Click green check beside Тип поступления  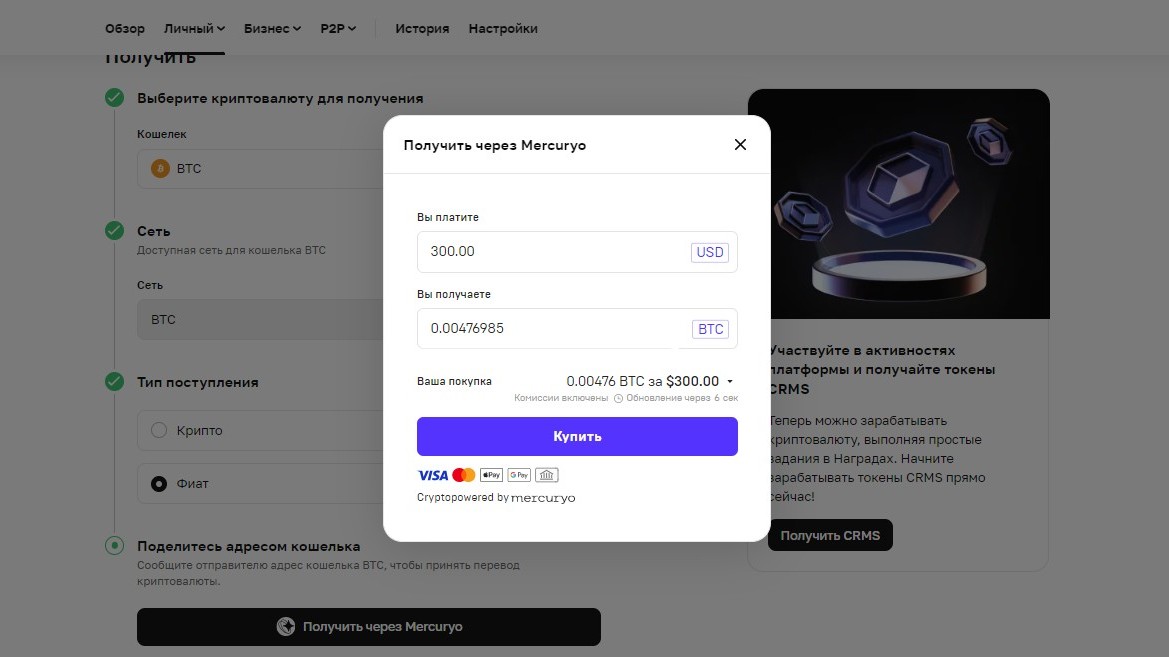pyautogui.click(x=114, y=382)
